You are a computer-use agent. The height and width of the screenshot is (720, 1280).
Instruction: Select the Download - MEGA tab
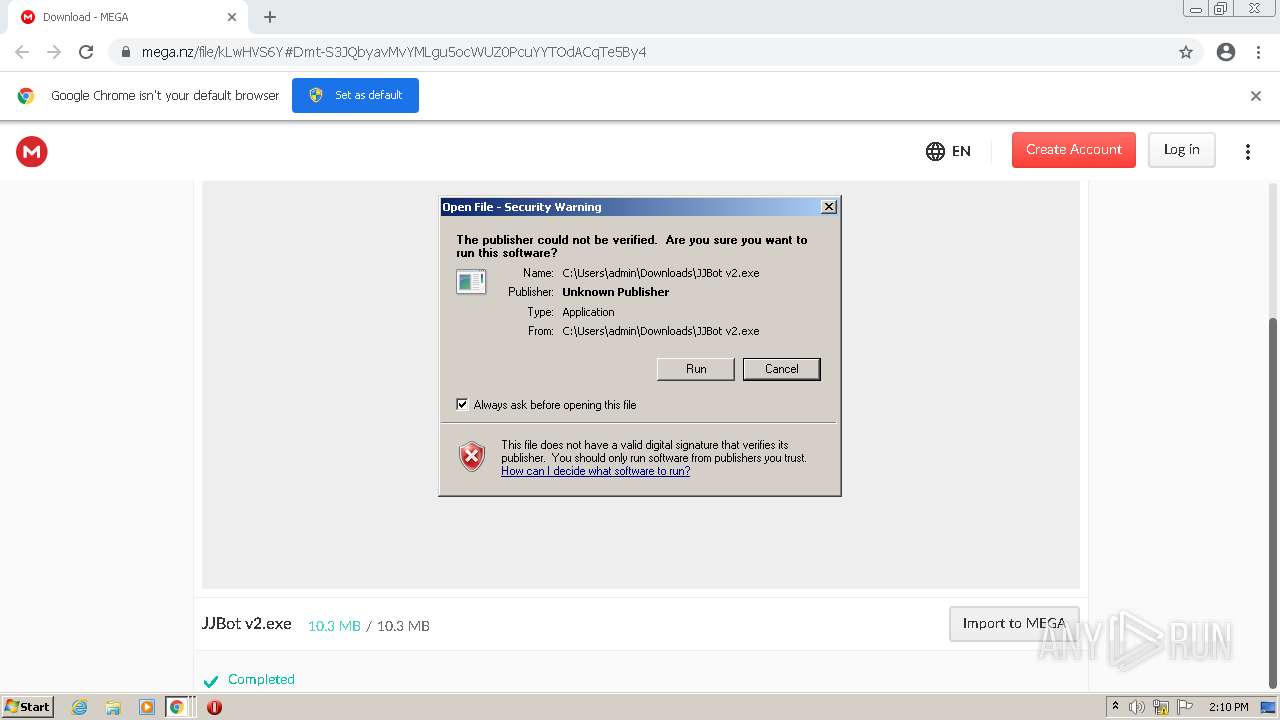pyautogui.click(x=128, y=17)
